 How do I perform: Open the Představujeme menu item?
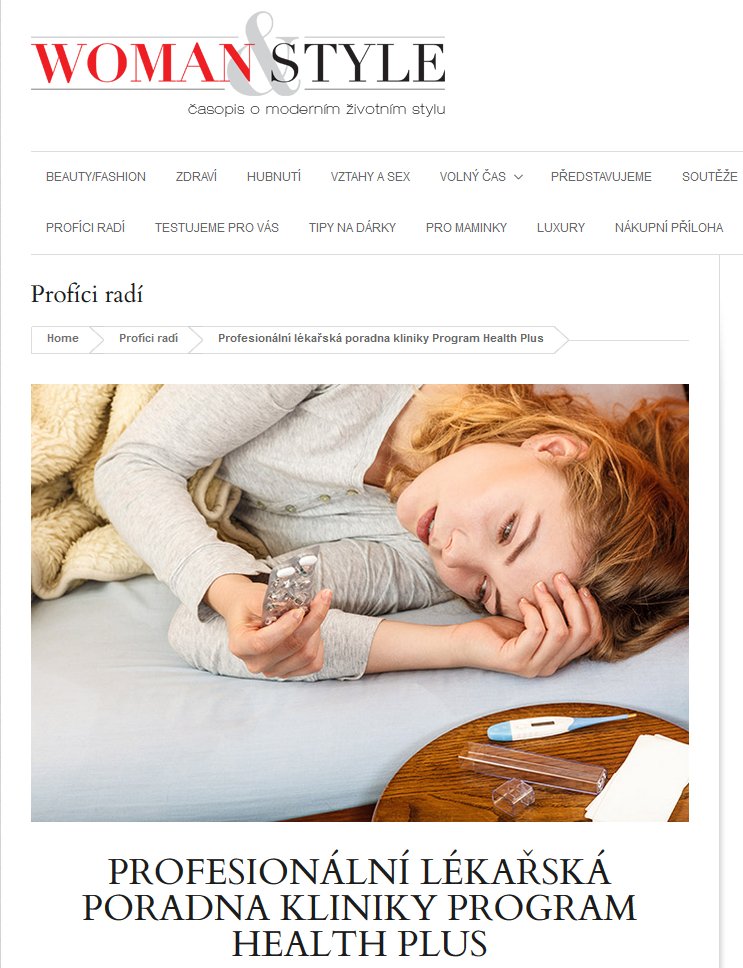[601, 177]
